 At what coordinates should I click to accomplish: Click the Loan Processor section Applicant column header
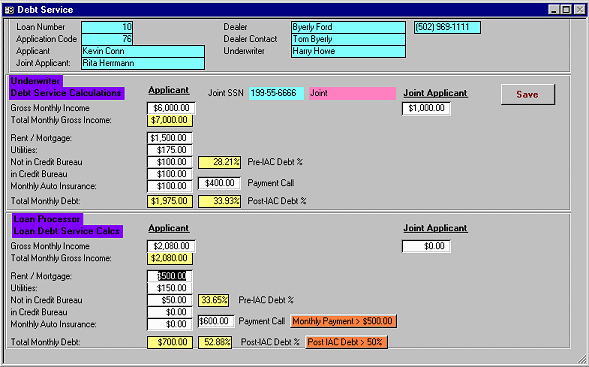169,228
